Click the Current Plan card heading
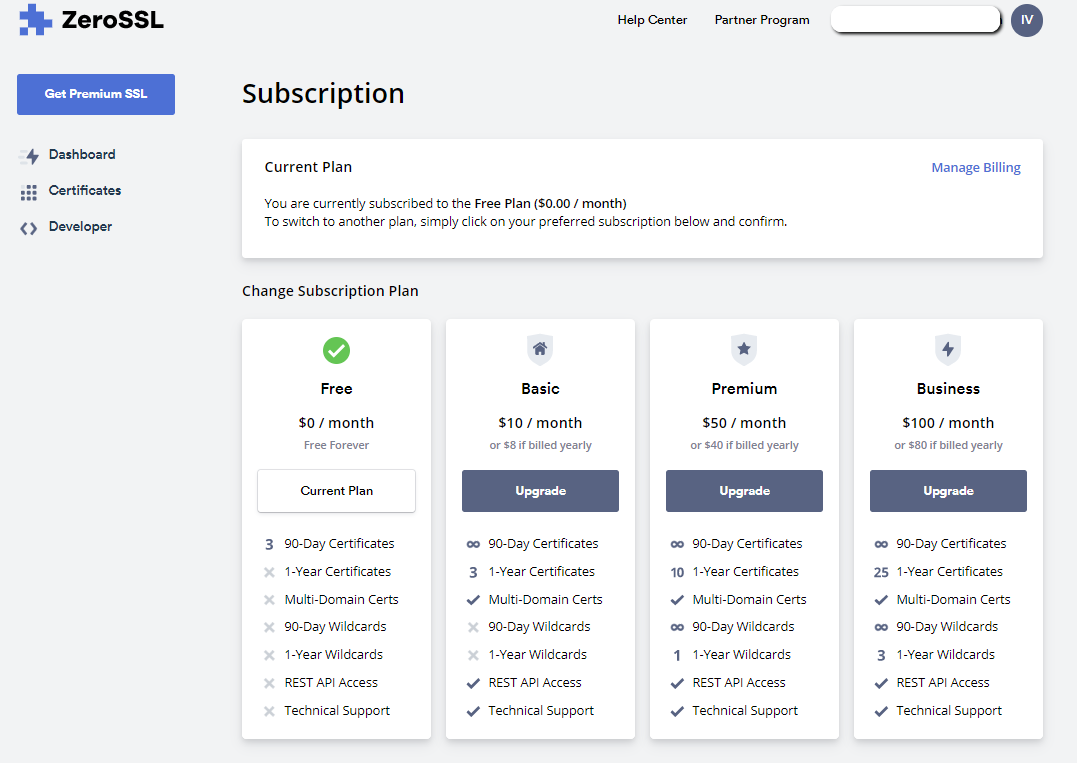The width and height of the screenshot is (1077, 763). pyautogui.click(x=308, y=167)
